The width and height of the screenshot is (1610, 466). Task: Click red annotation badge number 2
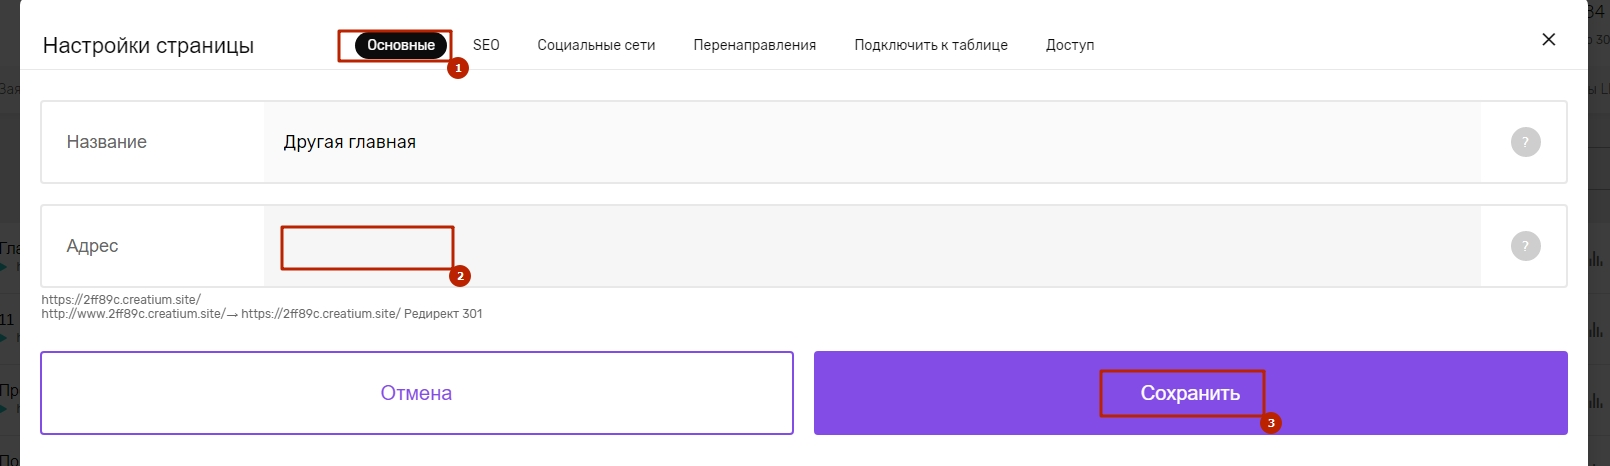(460, 276)
